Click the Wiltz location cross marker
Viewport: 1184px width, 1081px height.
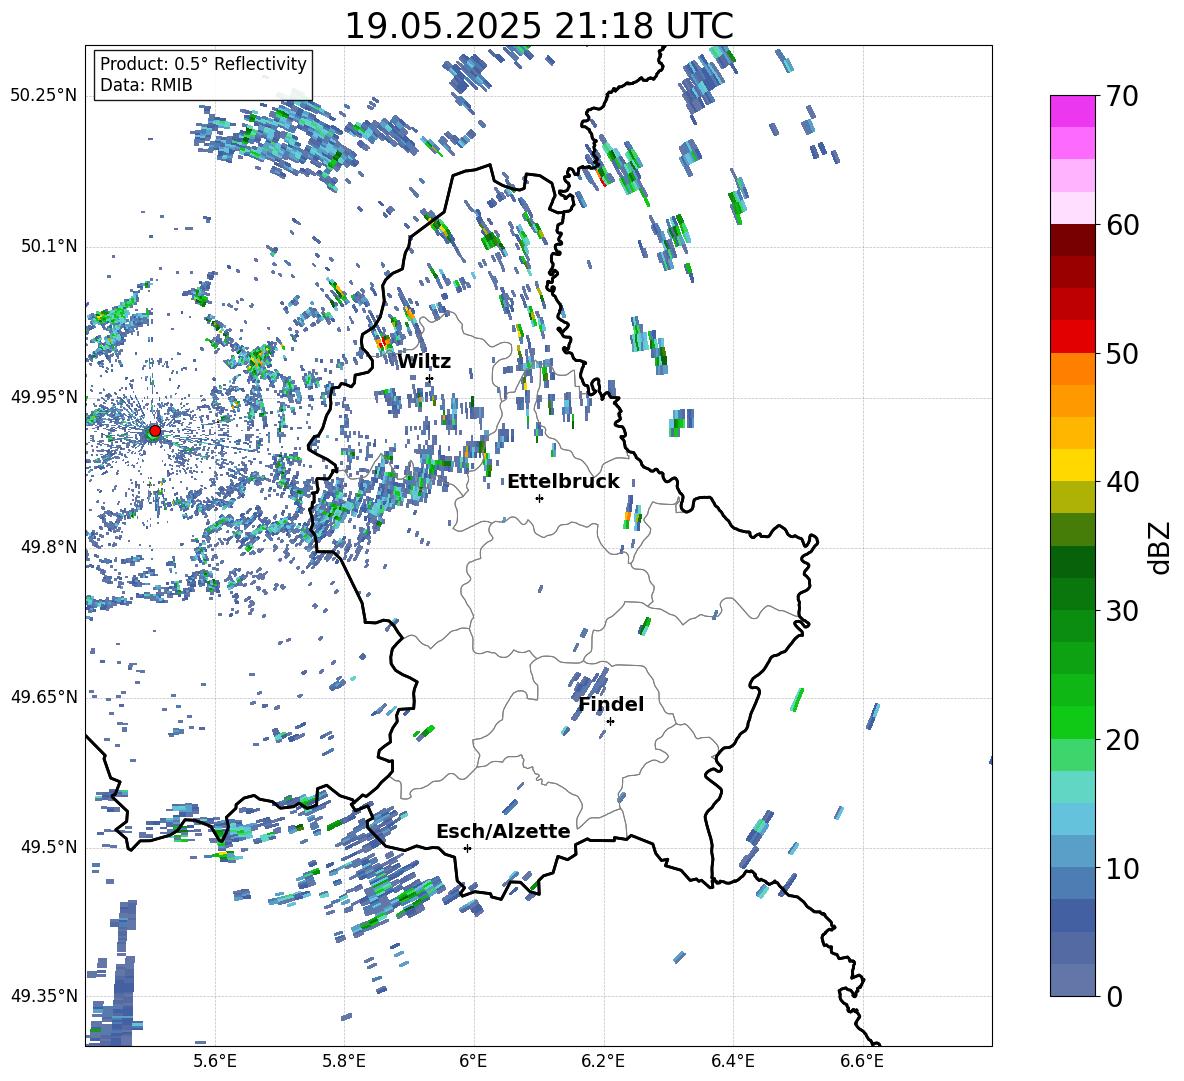(430, 379)
